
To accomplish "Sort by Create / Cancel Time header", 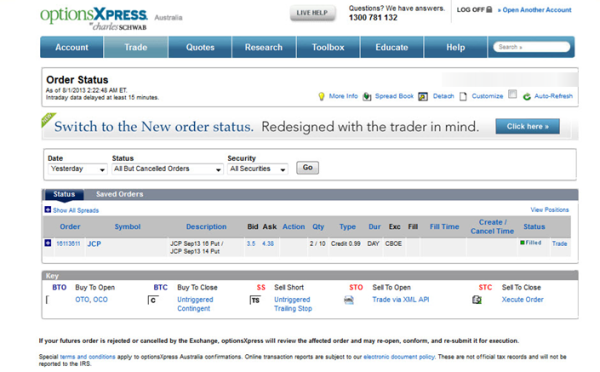I will tap(492, 227).
